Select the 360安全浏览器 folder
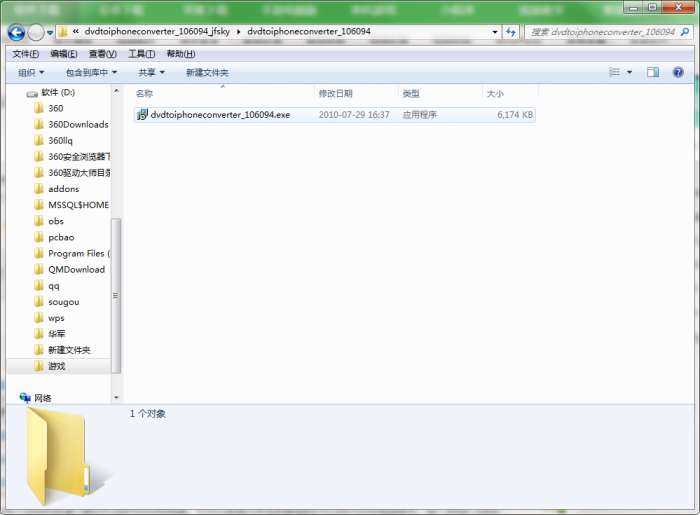Image resolution: width=700 pixels, height=515 pixels. [79, 157]
